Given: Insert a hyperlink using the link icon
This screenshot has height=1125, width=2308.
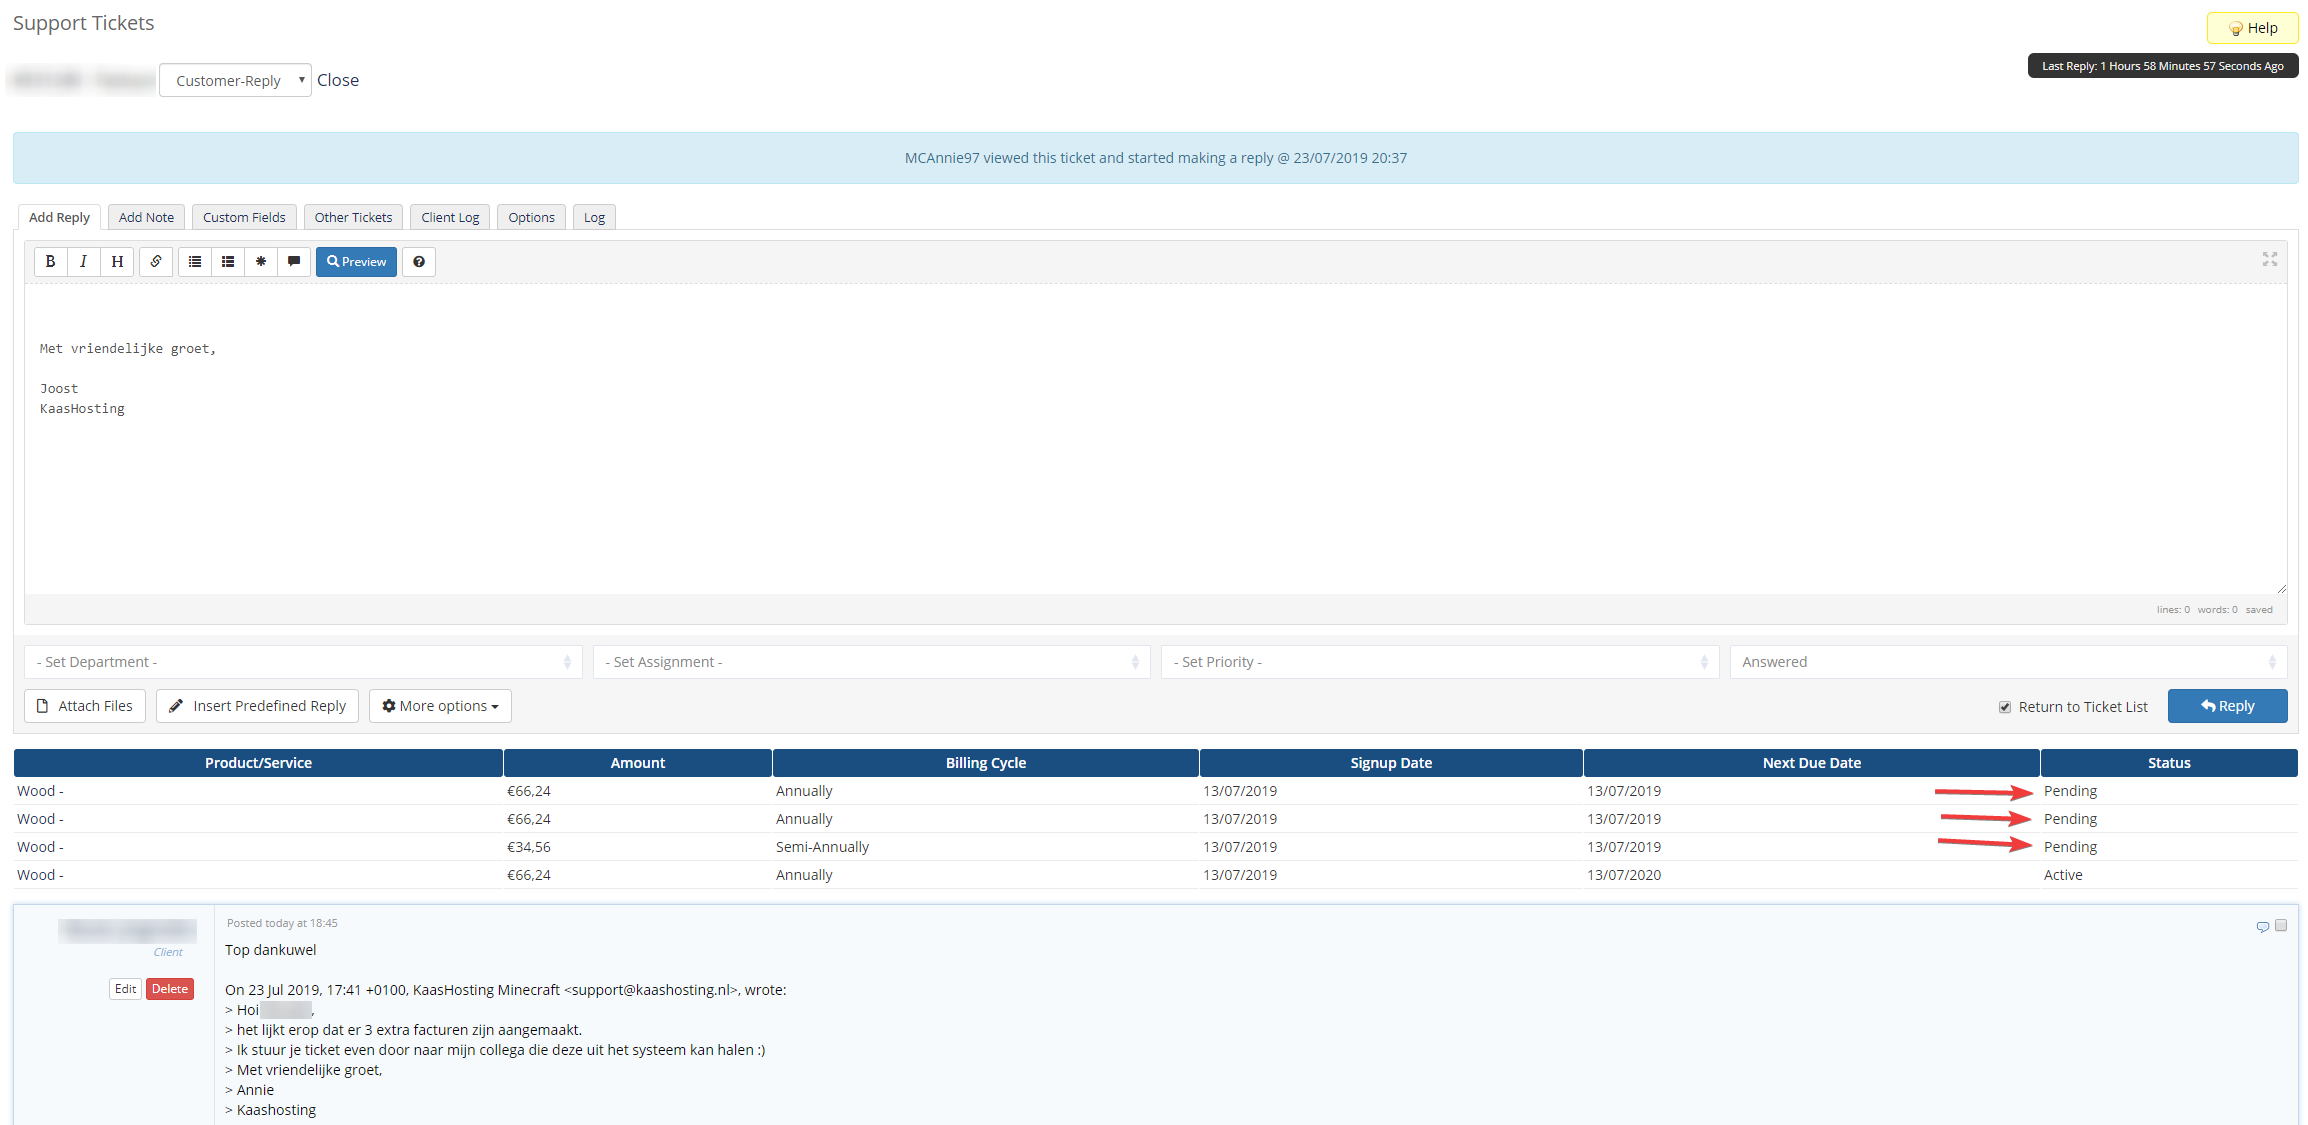Looking at the screenshot, I should [x=156, y=262].
